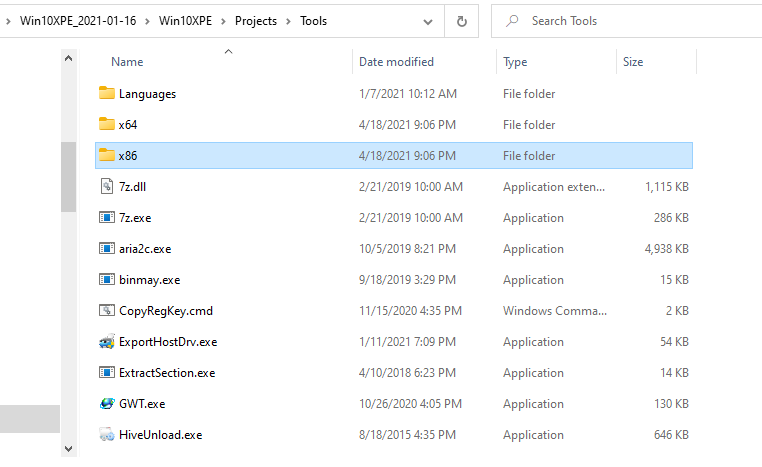Click the navigation pane scroll up arrow

[x=69, y=58]
